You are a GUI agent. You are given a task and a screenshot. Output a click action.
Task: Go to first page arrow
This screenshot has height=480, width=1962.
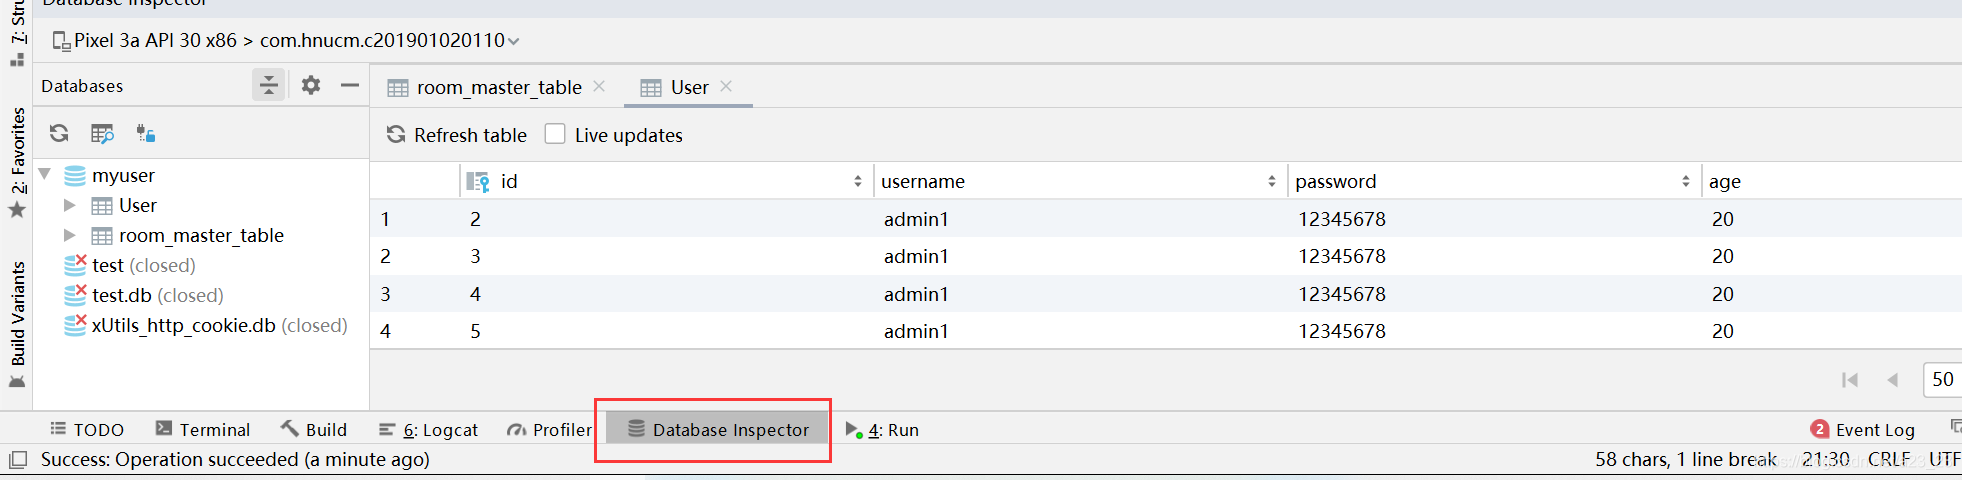[1850, 380]
